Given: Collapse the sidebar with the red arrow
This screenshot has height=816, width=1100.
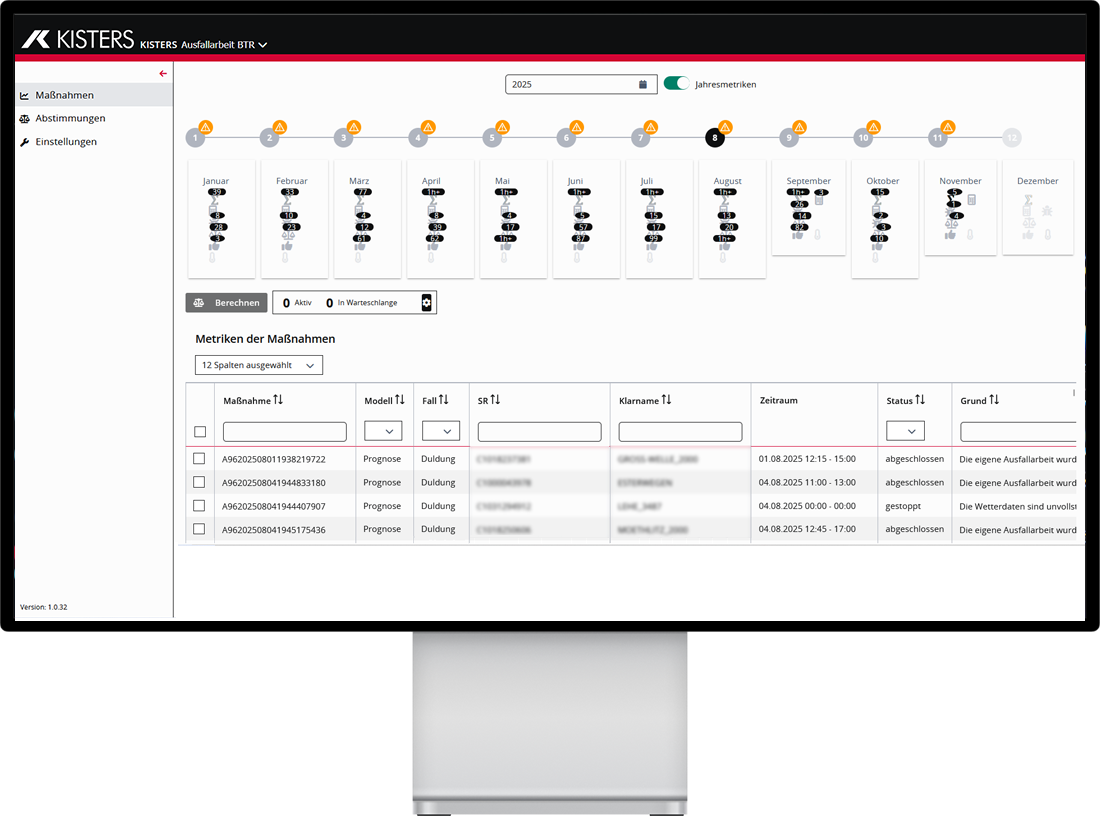Looking at the screenshot, I should (x=163, y=74).
